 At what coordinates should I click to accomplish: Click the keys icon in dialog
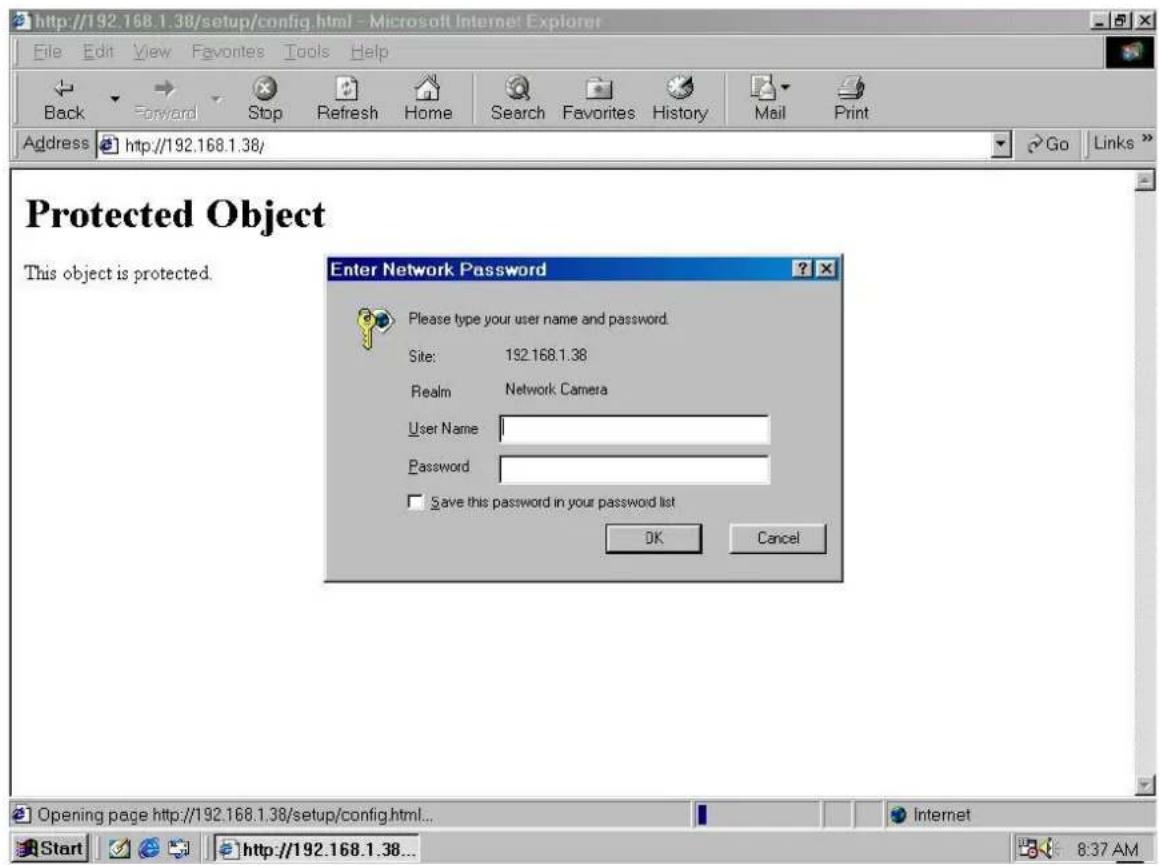375,329
